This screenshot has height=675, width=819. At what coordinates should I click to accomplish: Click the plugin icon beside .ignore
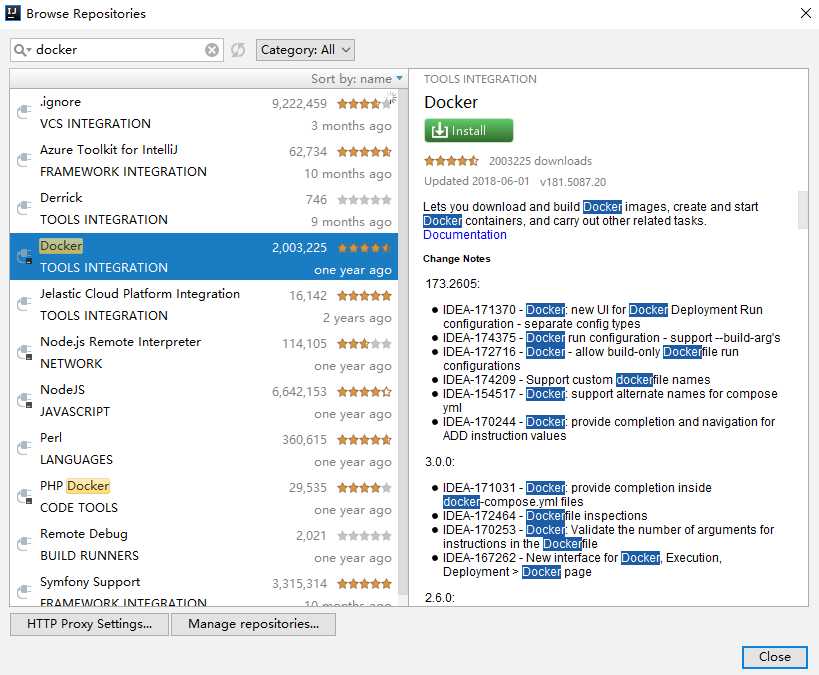coord(25,112)
